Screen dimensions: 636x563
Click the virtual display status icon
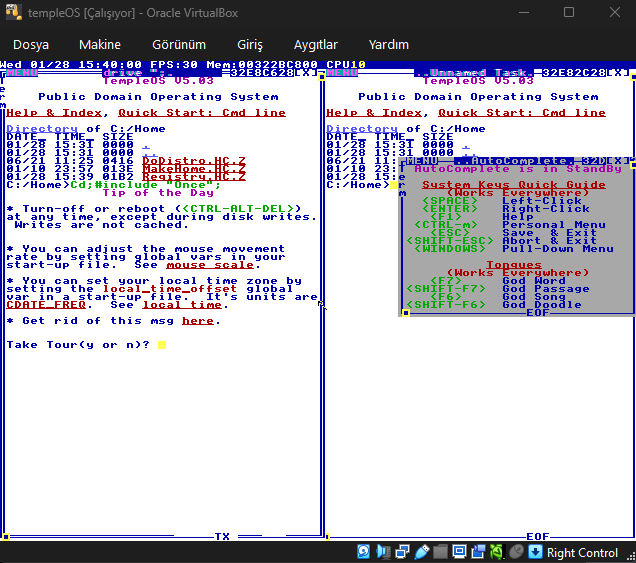click(459, 552)
